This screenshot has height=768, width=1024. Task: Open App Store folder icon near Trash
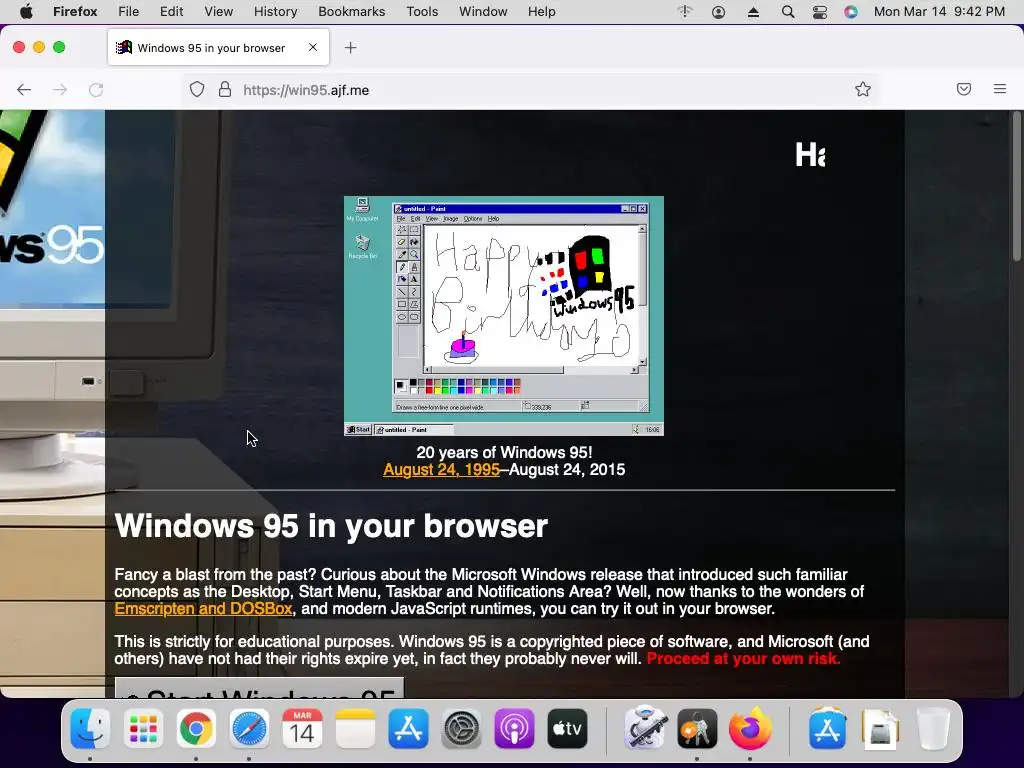pyautogui.click(x=827, y=728)
